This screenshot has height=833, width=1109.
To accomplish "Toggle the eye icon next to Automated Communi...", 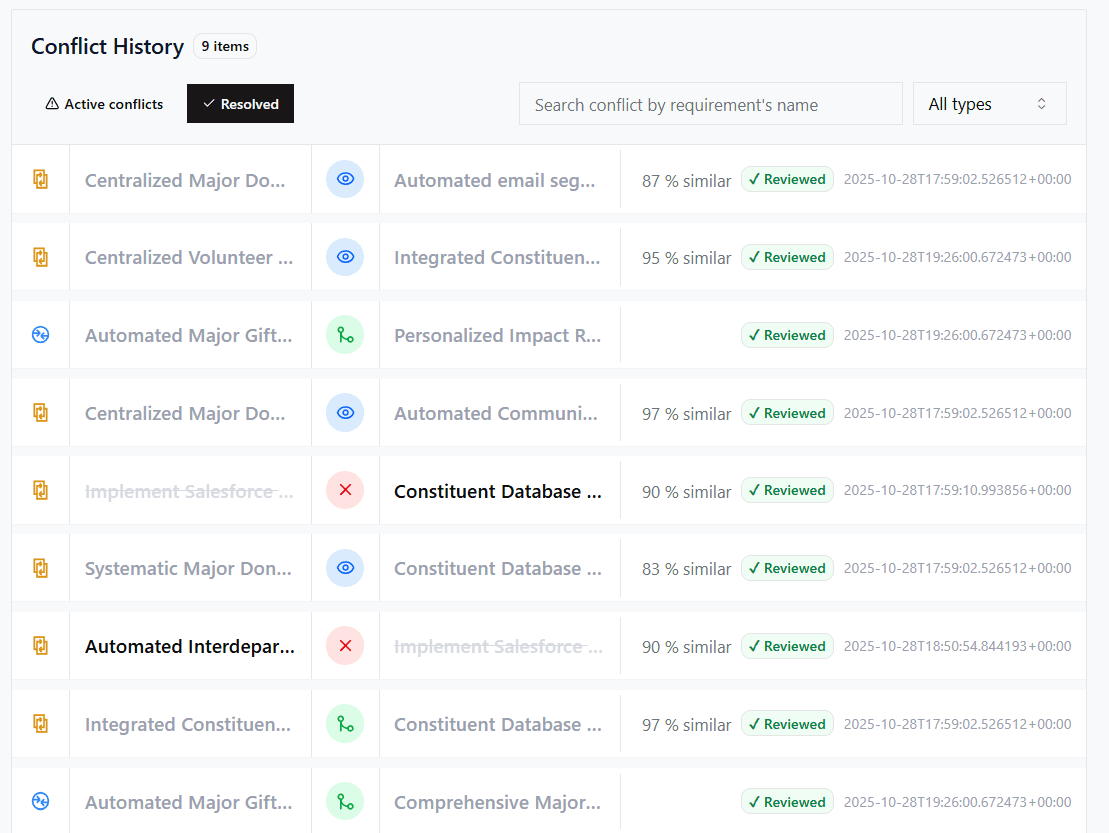I will [x=345, y=412].
